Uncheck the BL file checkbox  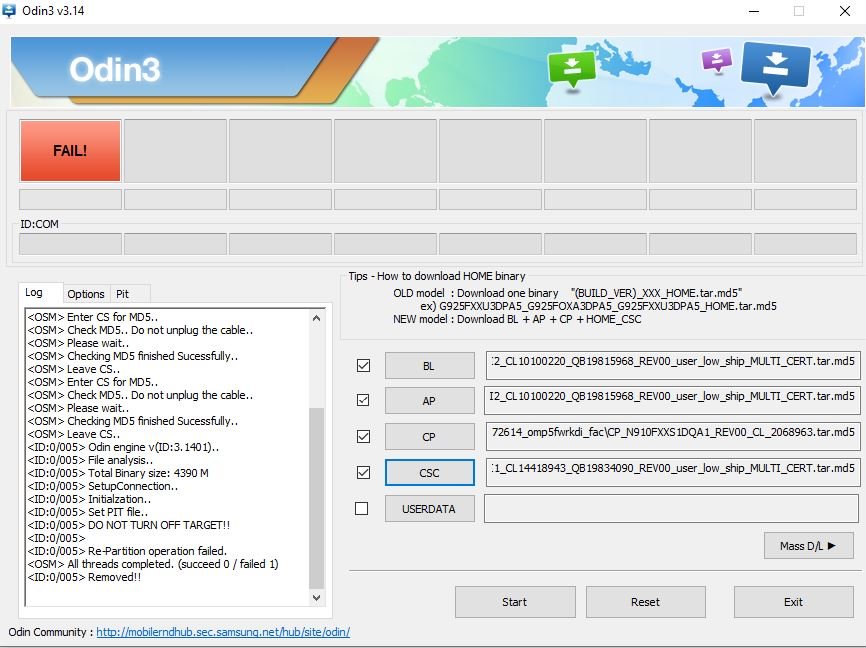[x=363, y=365]
